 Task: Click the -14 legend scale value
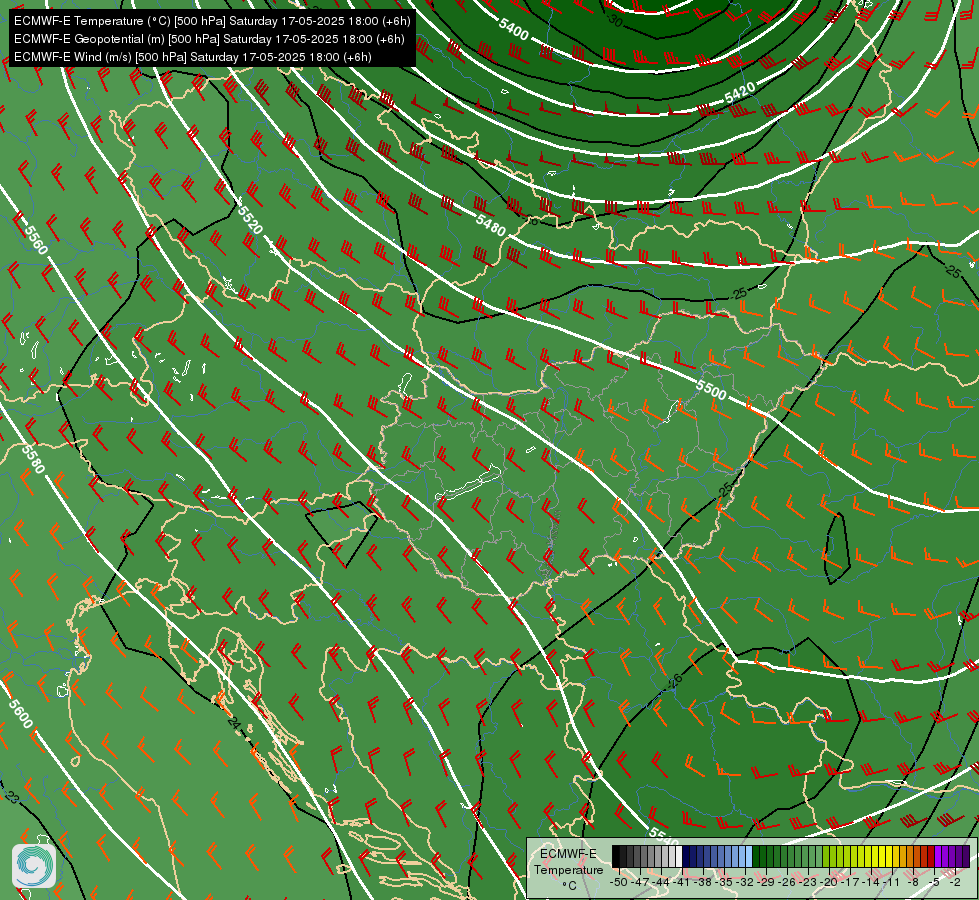point(870,882)
